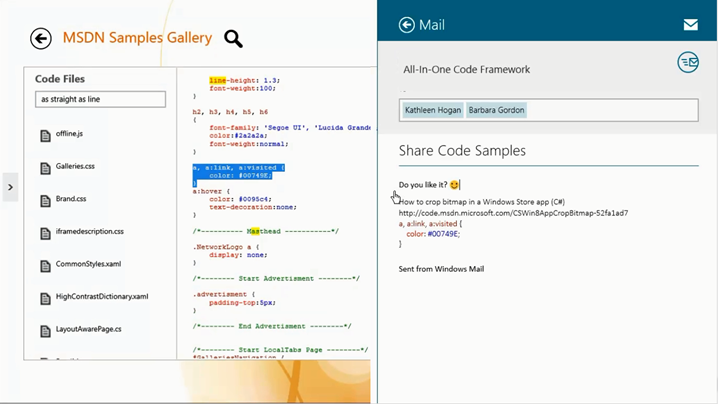Open the Brand.css file
The width and height of the screenshot is (718, 404).
(x=71, y=199)
